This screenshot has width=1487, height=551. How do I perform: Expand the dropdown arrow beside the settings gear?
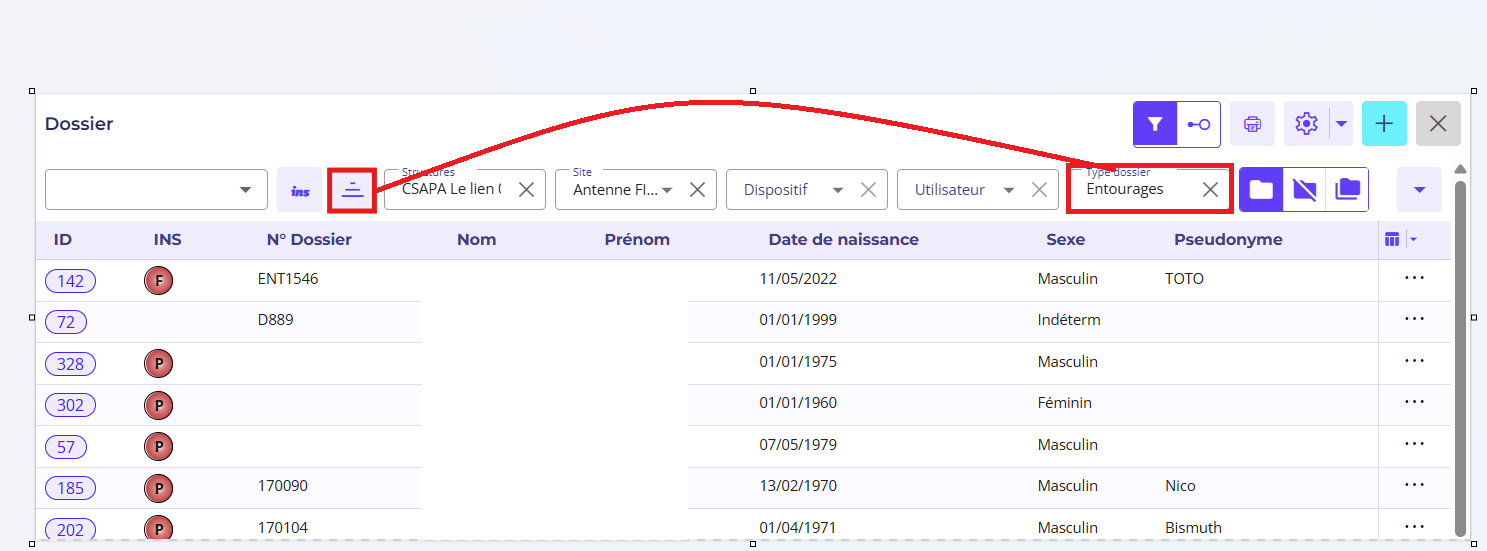[1341, 124]
